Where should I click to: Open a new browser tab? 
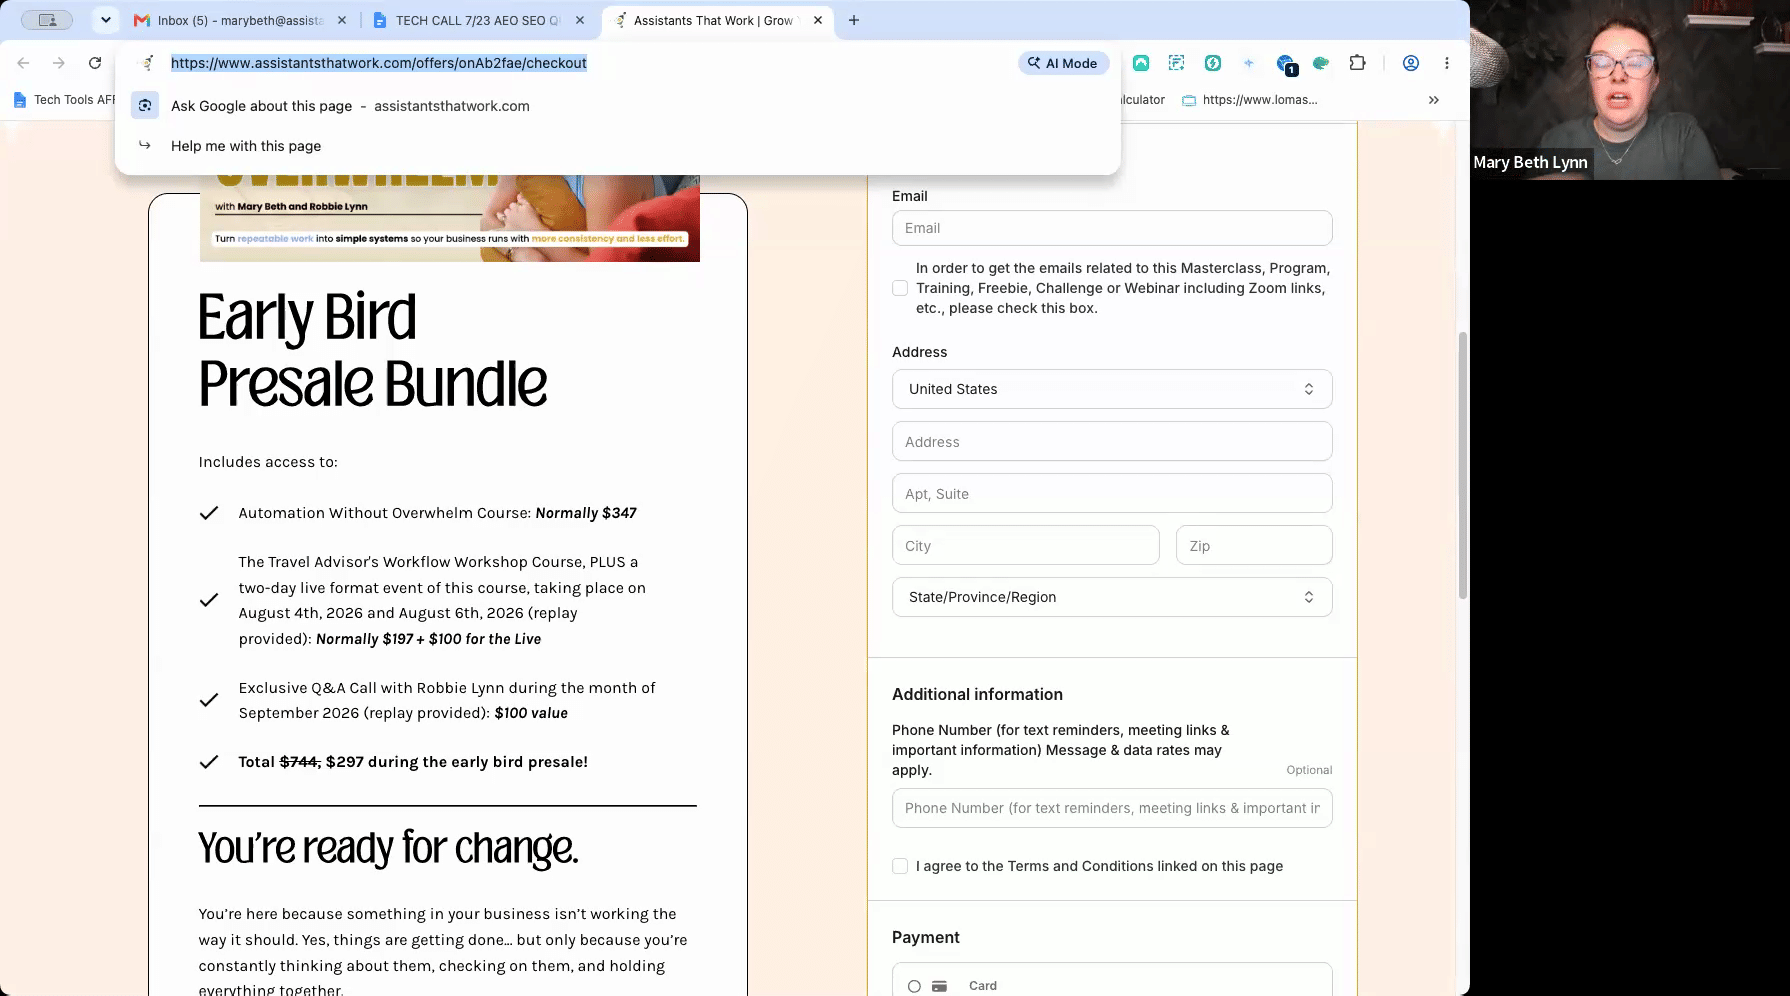click(854, 20)
